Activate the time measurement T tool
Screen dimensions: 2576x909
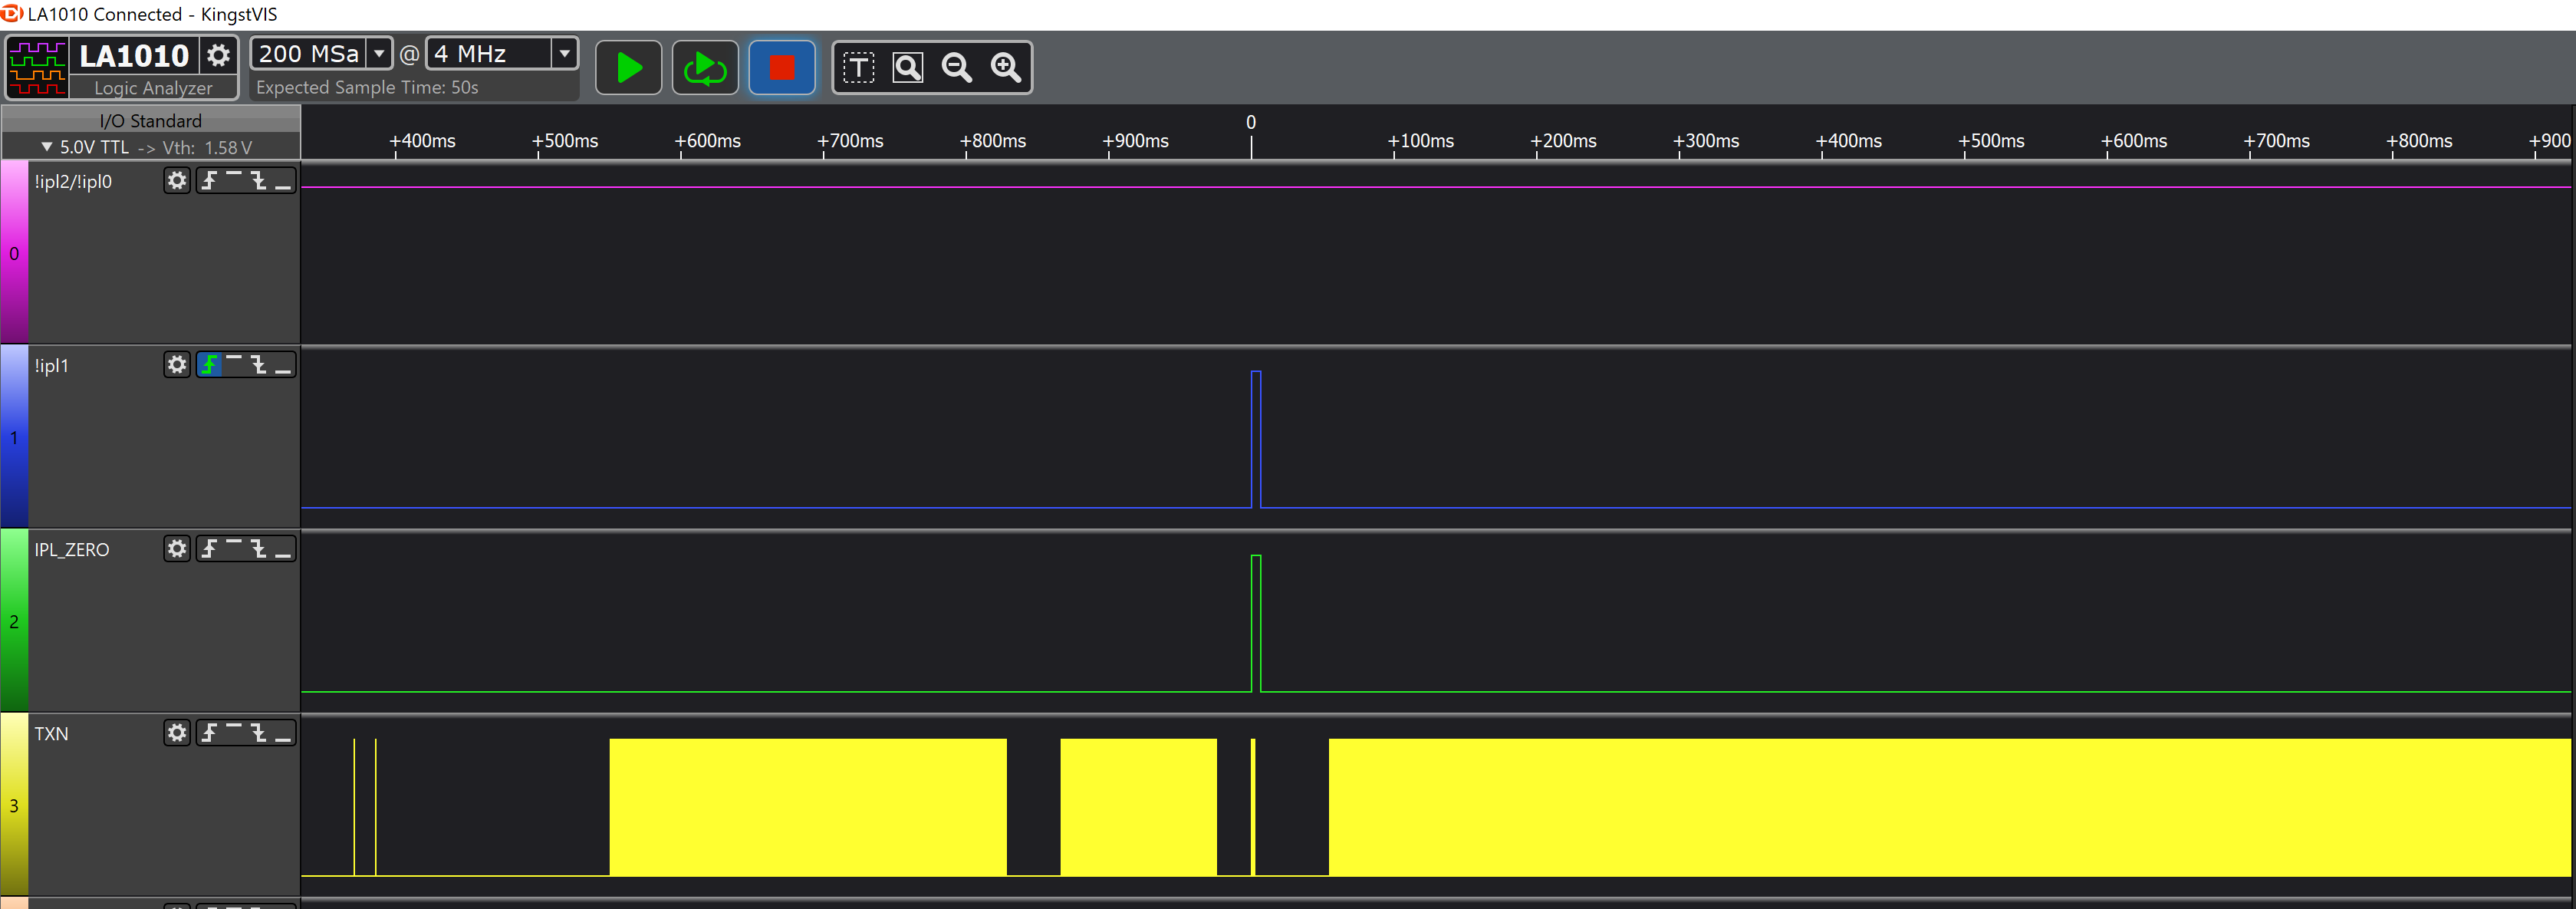tap(858, 68)
